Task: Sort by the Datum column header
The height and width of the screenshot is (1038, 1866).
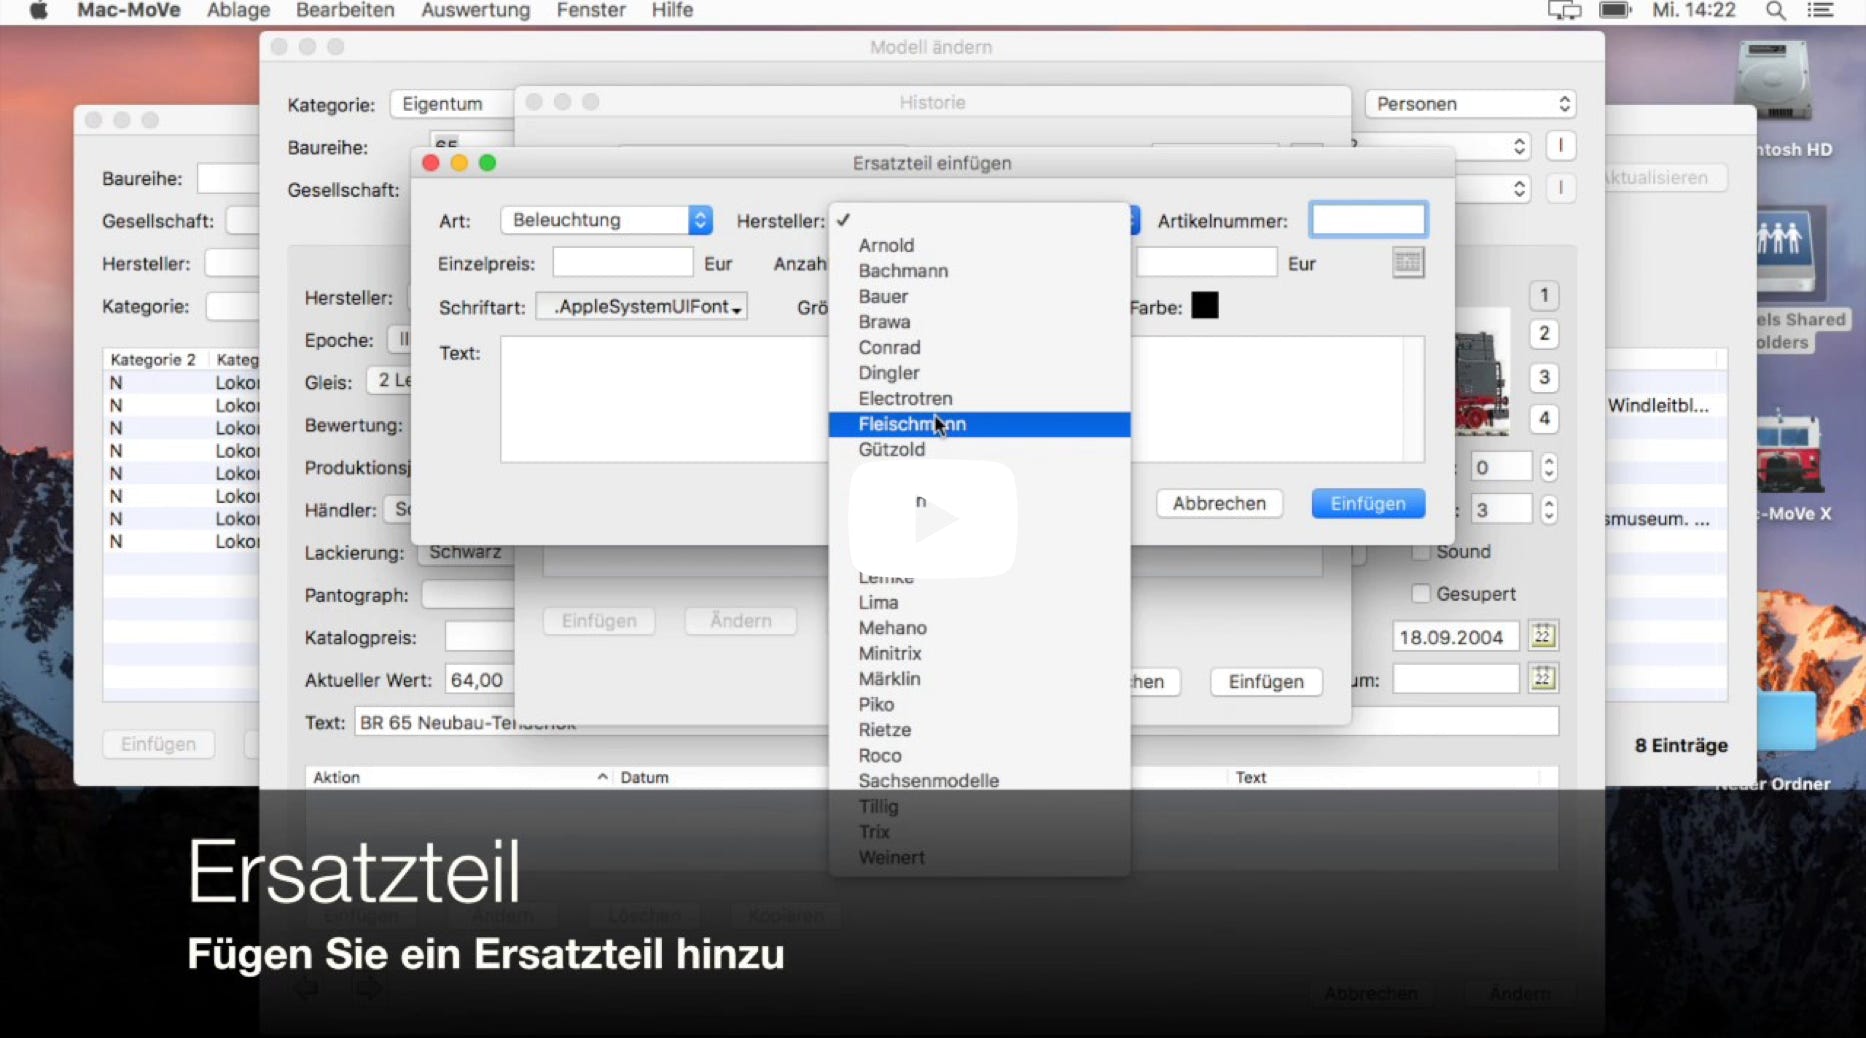Action: click(720, 777)
